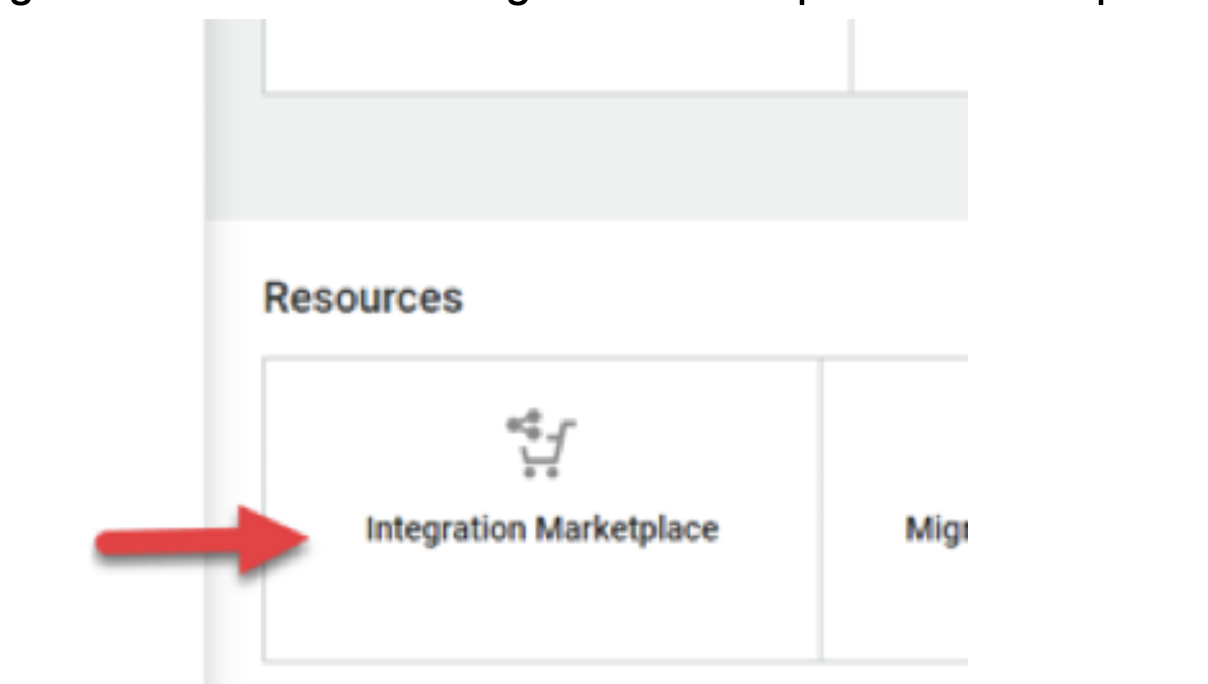This screenshot has width=1208, height=684.
Task: Open the Integration Marketplace label link
Action: (x=543, y=530)
